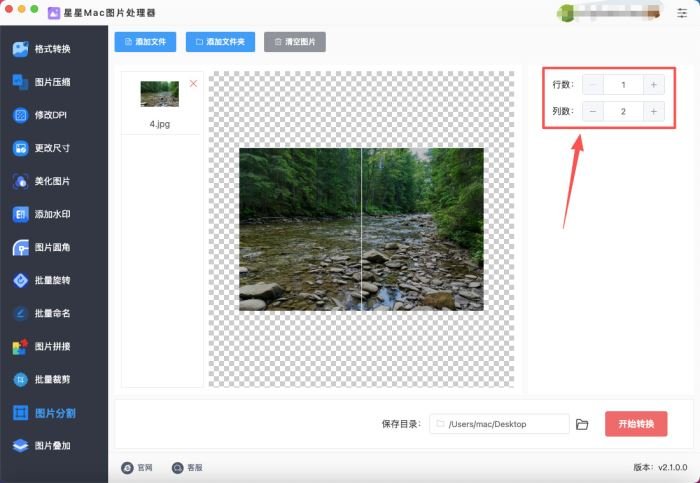Increase 行数 row count with plus
The width and height of the screenshot is (700, 483).
[x=654, y=84]
